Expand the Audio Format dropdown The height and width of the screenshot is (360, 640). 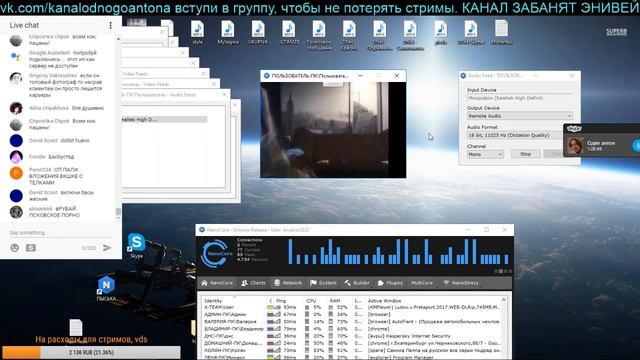[x=515, y=135]
